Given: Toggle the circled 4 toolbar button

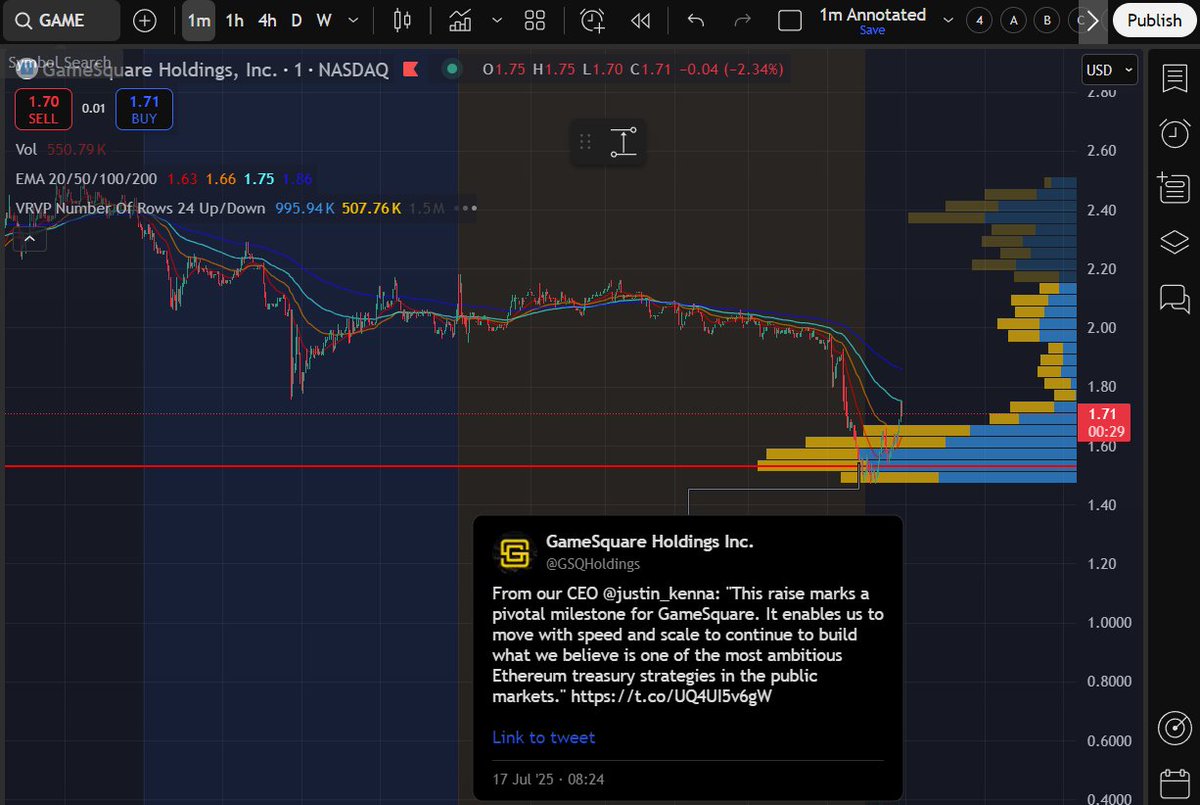Looking at the screenshot, I should (x=979, y=20).
